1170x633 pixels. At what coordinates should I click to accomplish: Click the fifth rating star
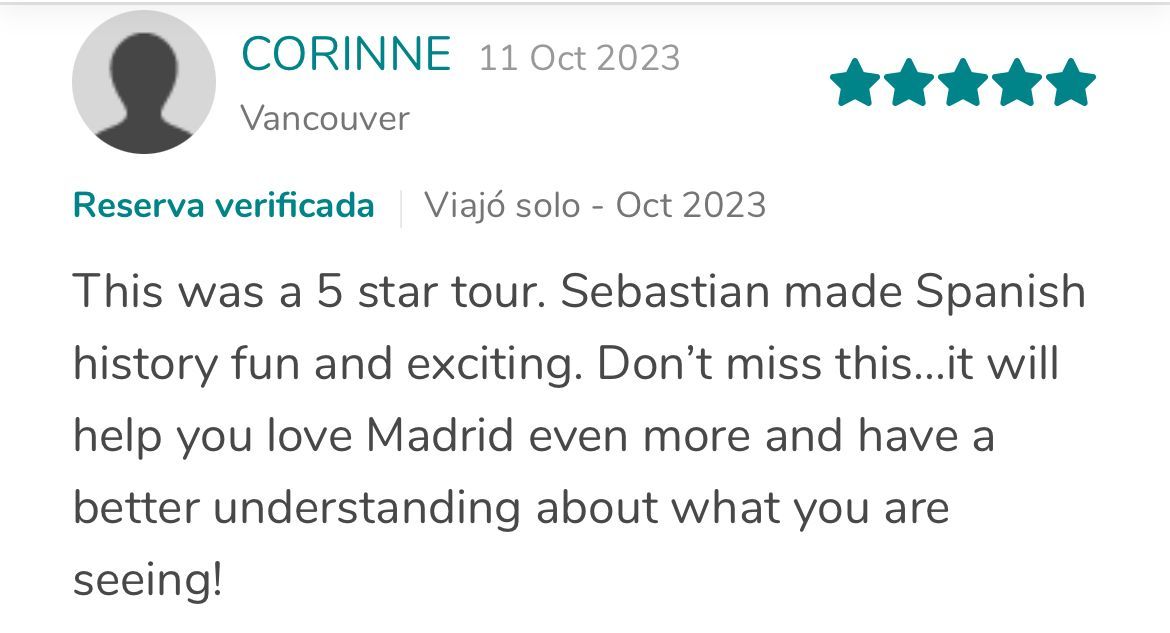click(x=1071, y=82)
